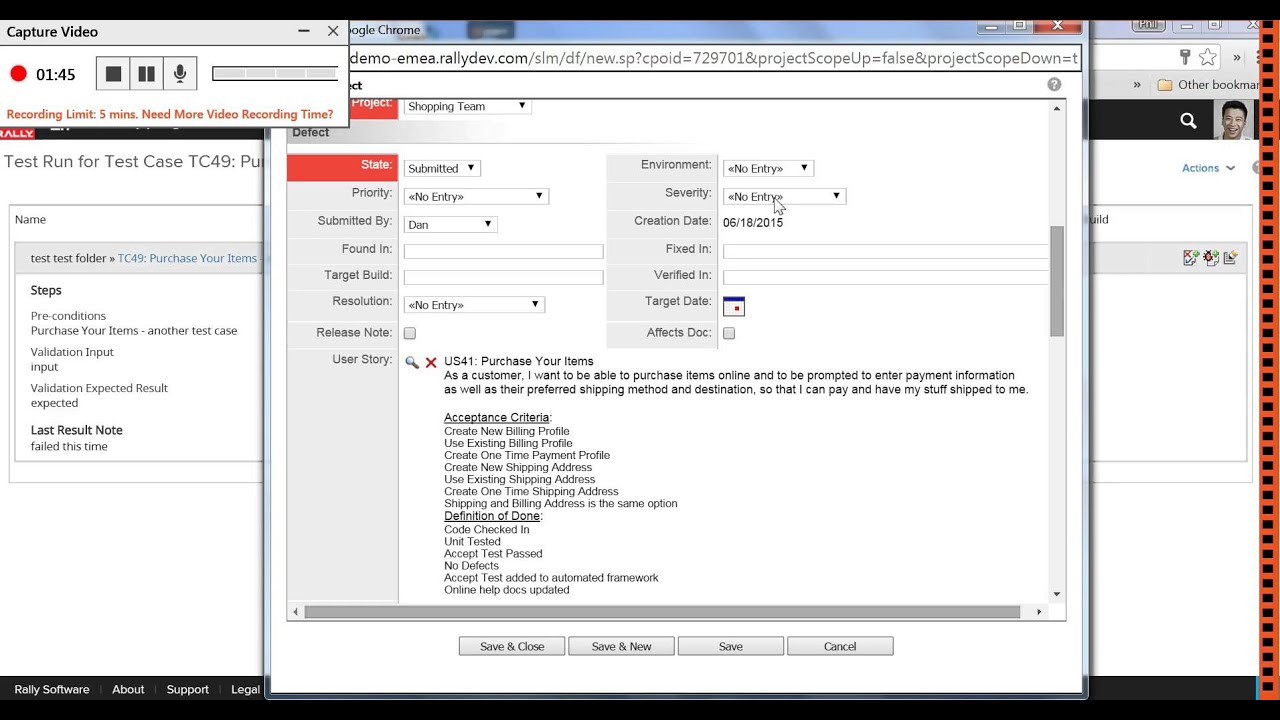Click the Last Result Note heading

pos(77,430)
